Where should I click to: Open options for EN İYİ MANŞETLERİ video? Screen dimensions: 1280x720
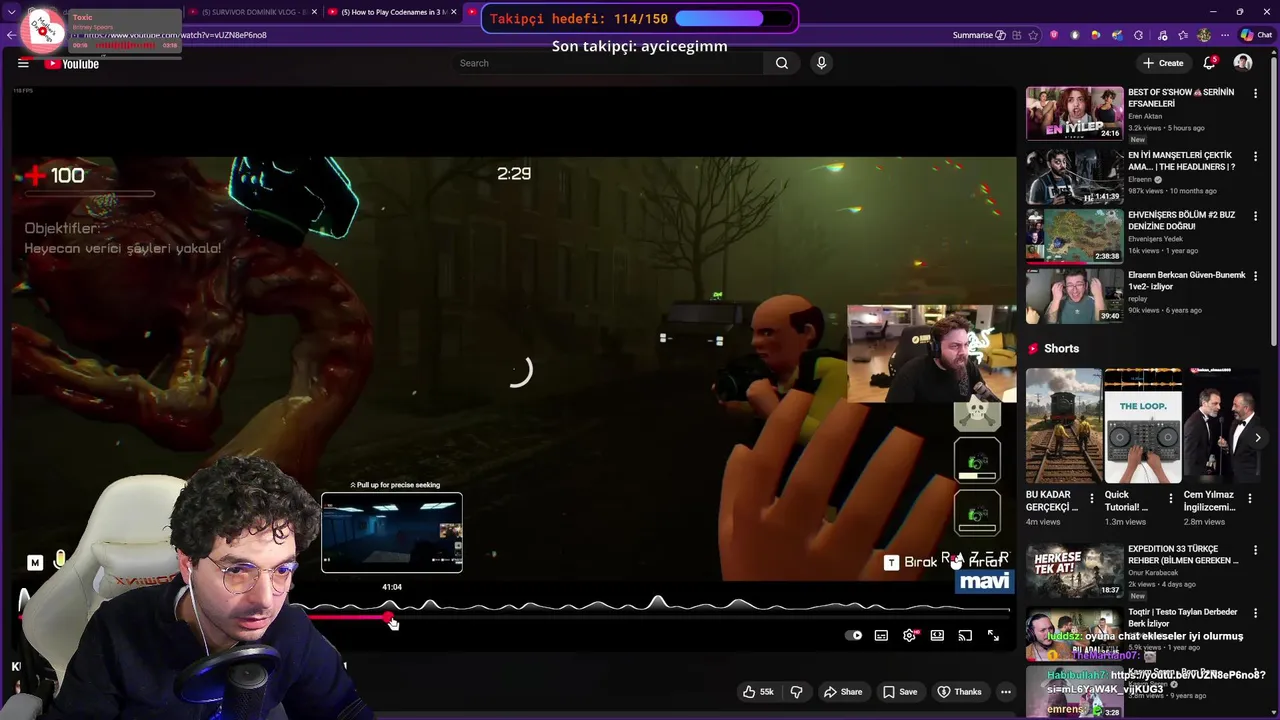1256,156
